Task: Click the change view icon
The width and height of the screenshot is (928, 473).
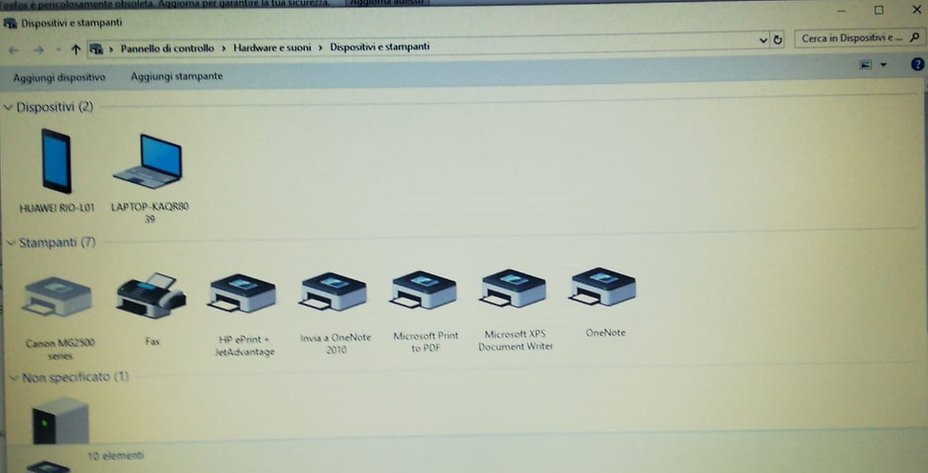Action: tap(866, 64)
